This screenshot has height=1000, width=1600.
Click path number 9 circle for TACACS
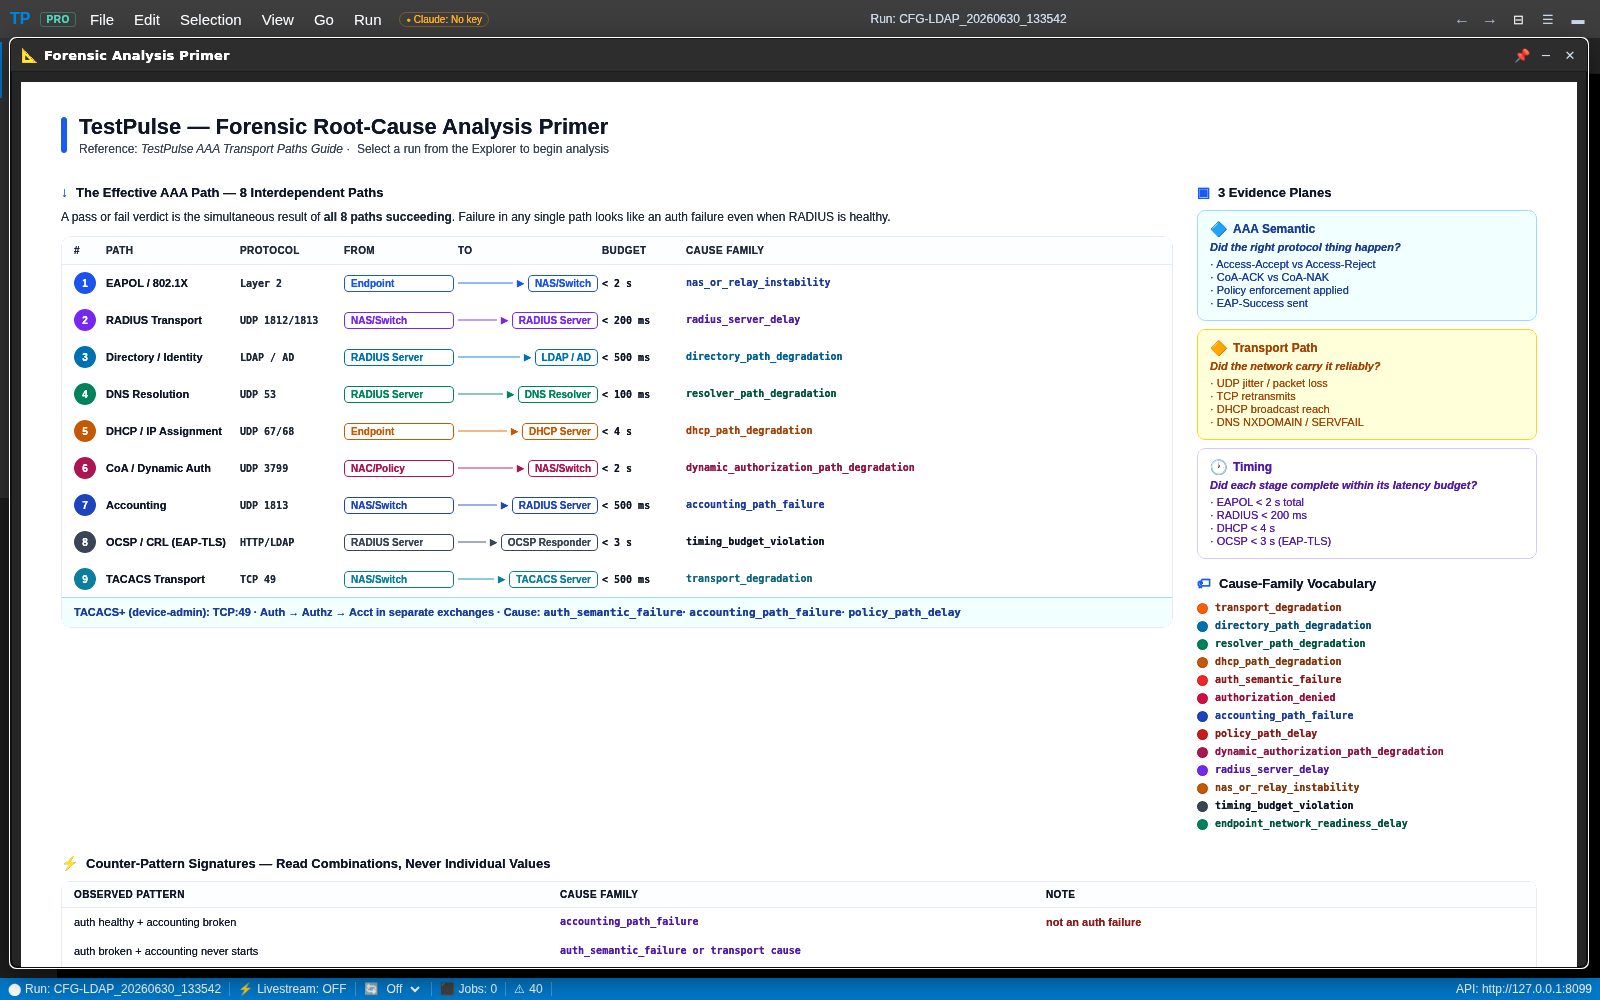tap(85, 579)
